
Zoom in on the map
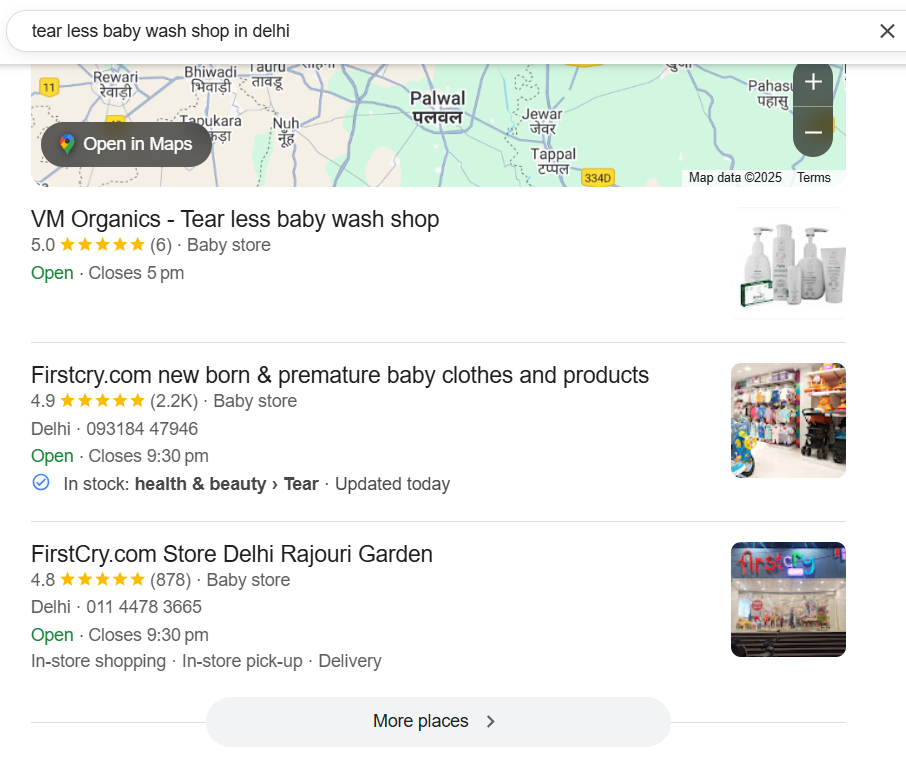pos(813,83)
